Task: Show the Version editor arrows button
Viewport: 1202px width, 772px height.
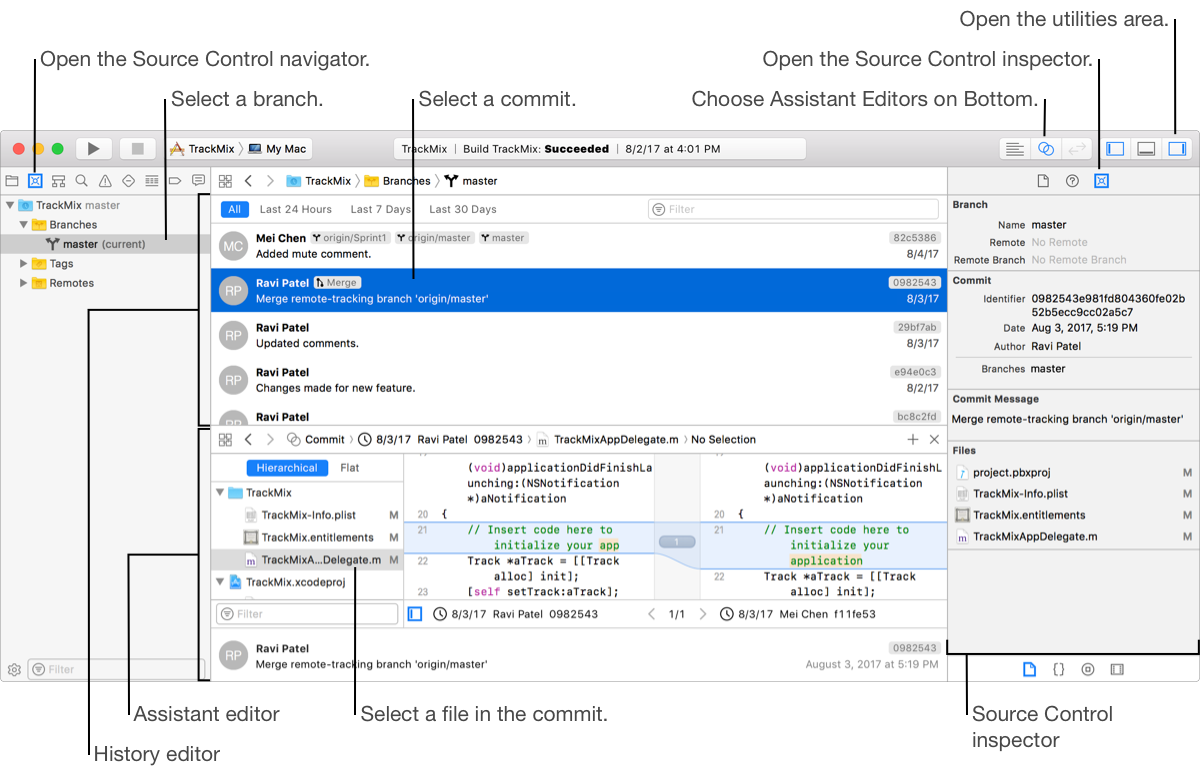Action: 1075,149
